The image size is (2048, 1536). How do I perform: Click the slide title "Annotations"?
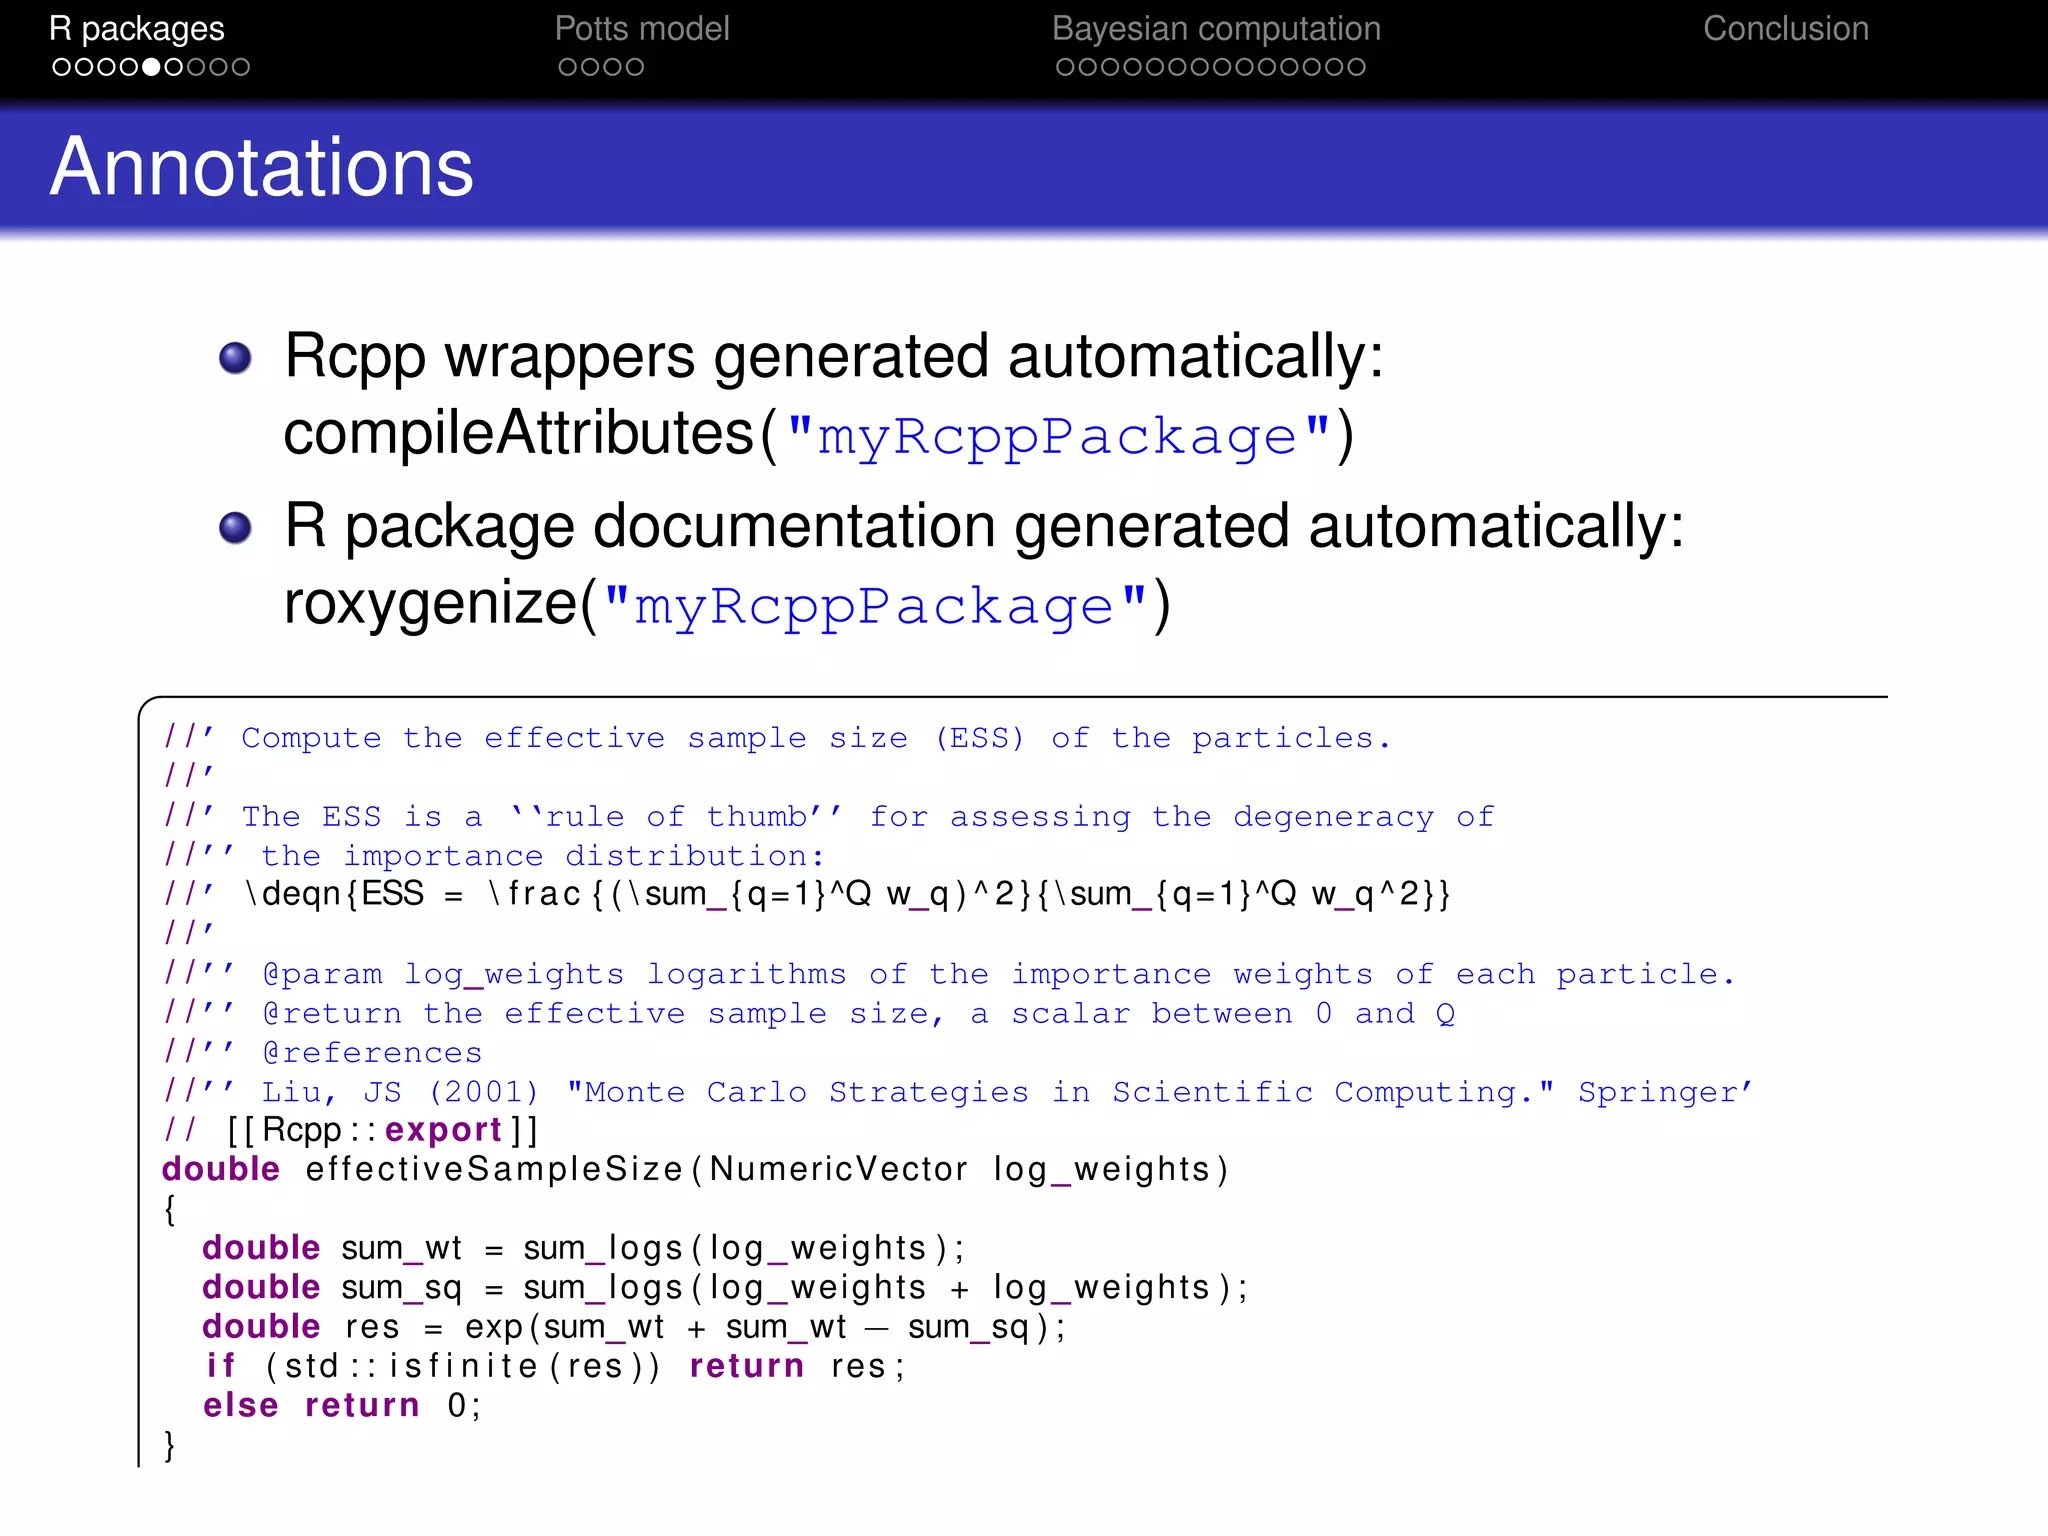262,167
